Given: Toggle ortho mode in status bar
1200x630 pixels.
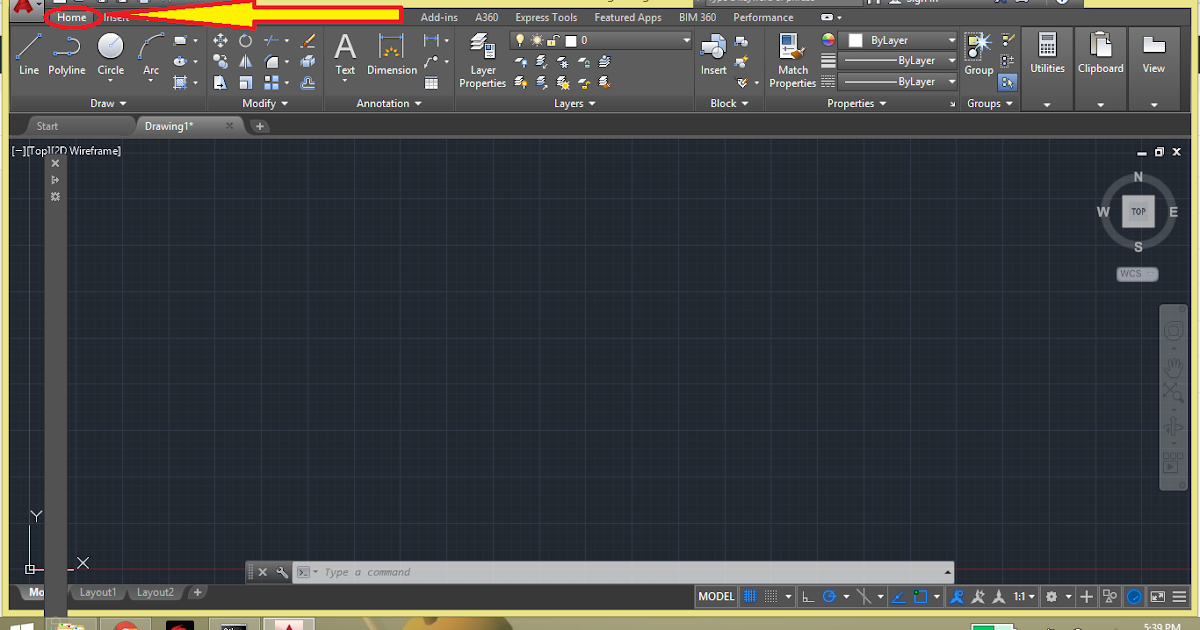Looking at the screenshot, I should [x=808, y=597].
